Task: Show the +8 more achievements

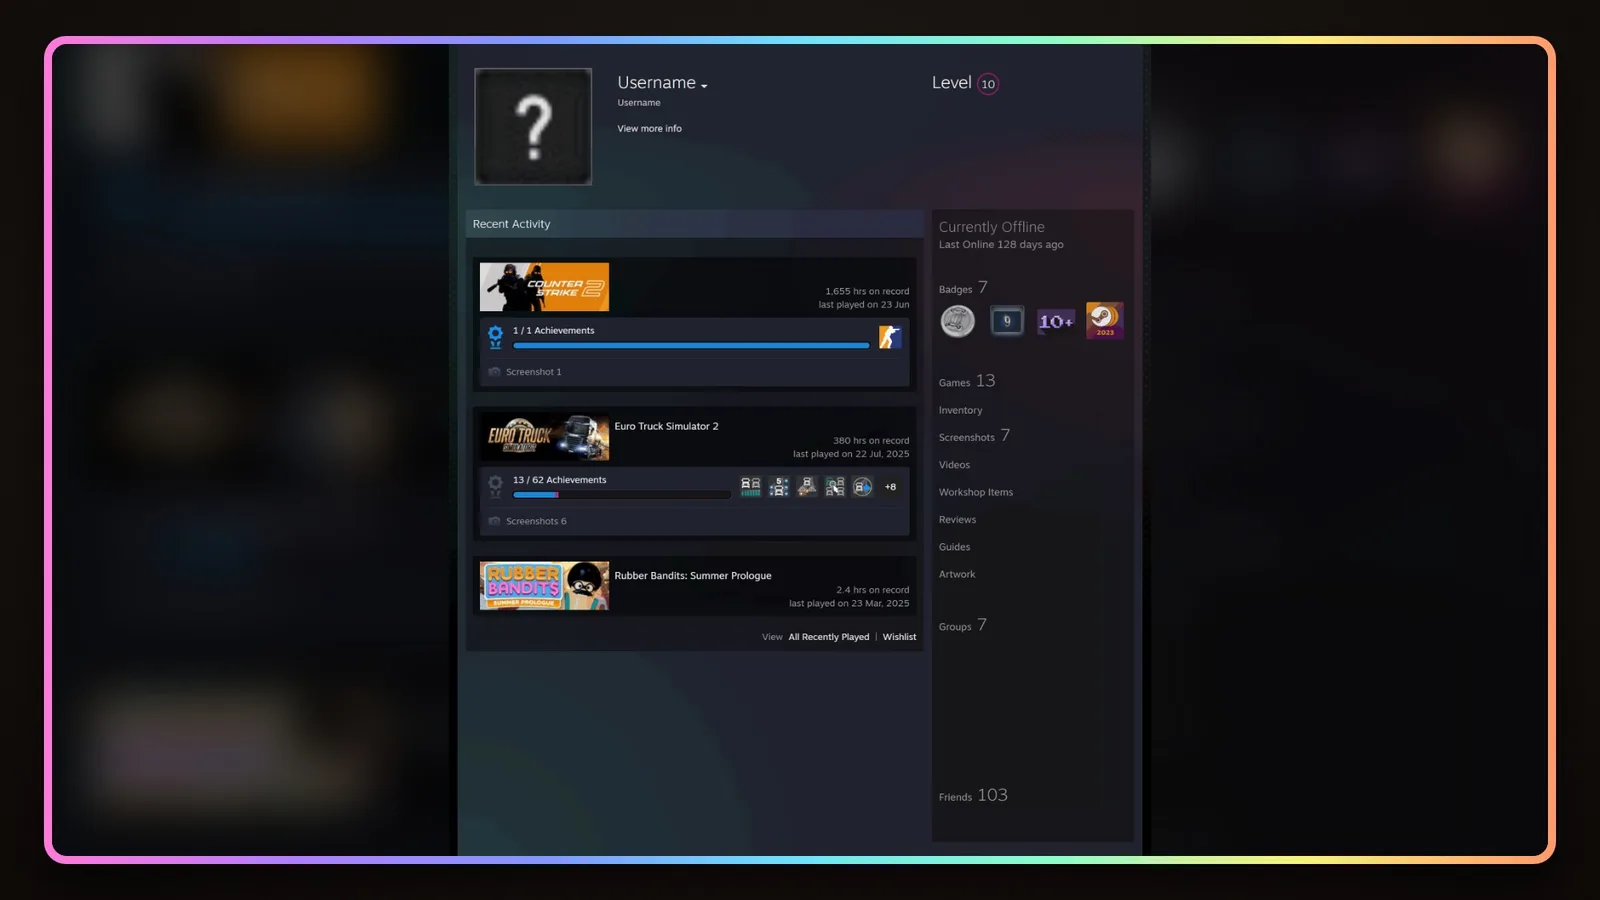Action: pos(890,487)
